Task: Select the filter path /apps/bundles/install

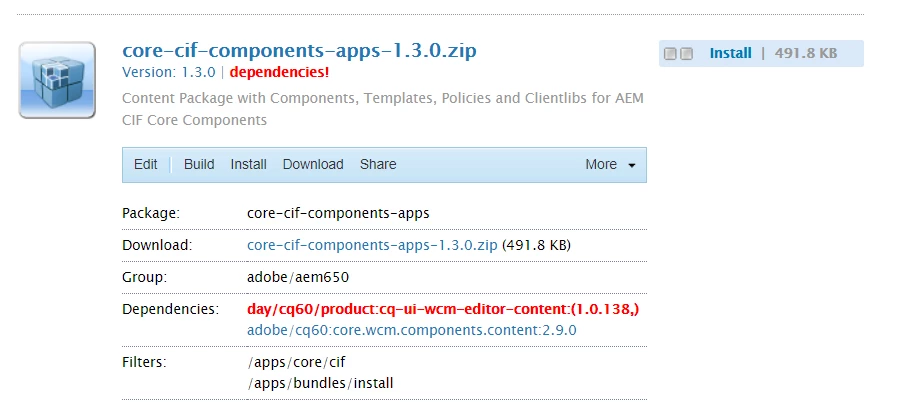Action: point(320,383)
